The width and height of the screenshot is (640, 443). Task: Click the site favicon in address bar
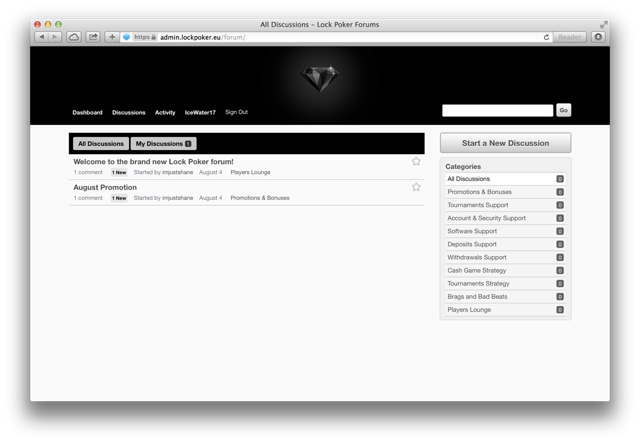point(127,37)
